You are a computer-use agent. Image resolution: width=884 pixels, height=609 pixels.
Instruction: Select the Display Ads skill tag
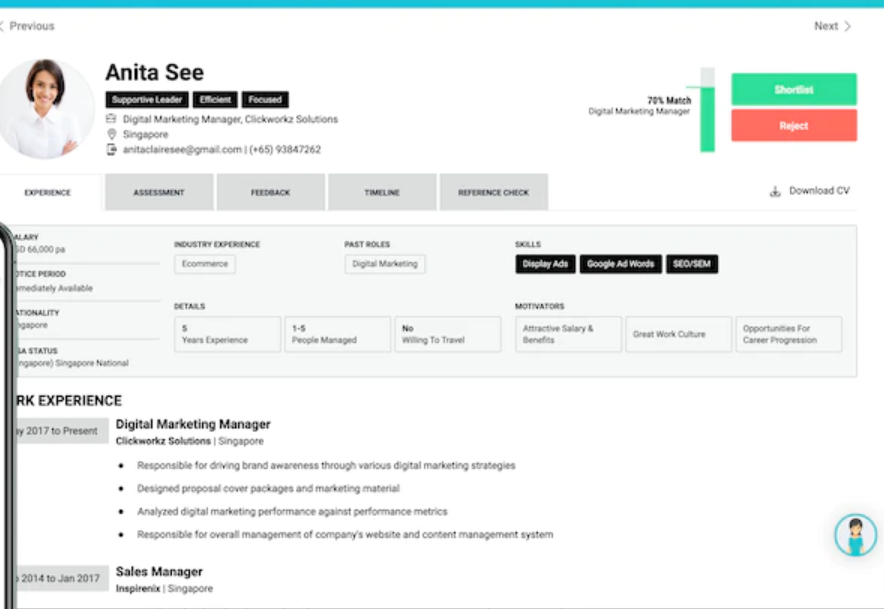tap(545, 264)
